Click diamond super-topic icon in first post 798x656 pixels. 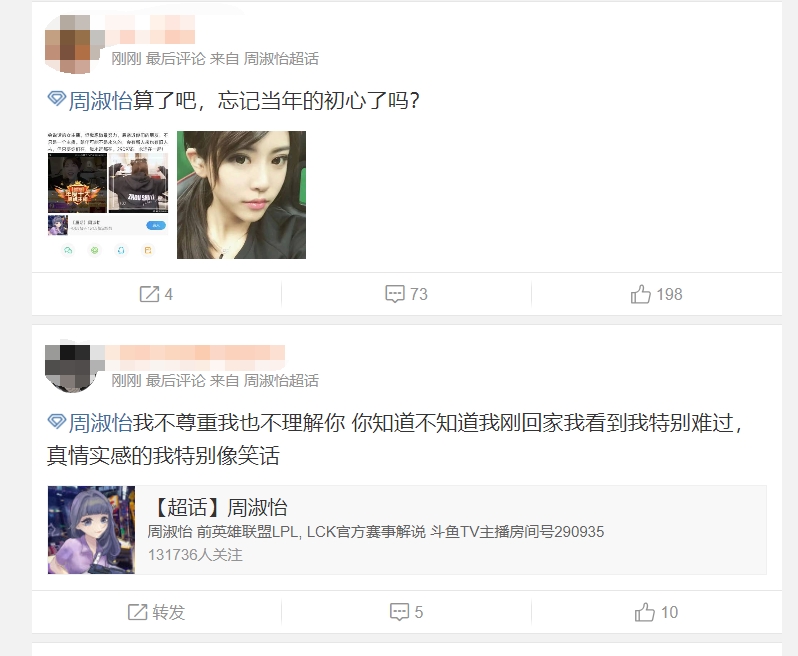(56, 99)
